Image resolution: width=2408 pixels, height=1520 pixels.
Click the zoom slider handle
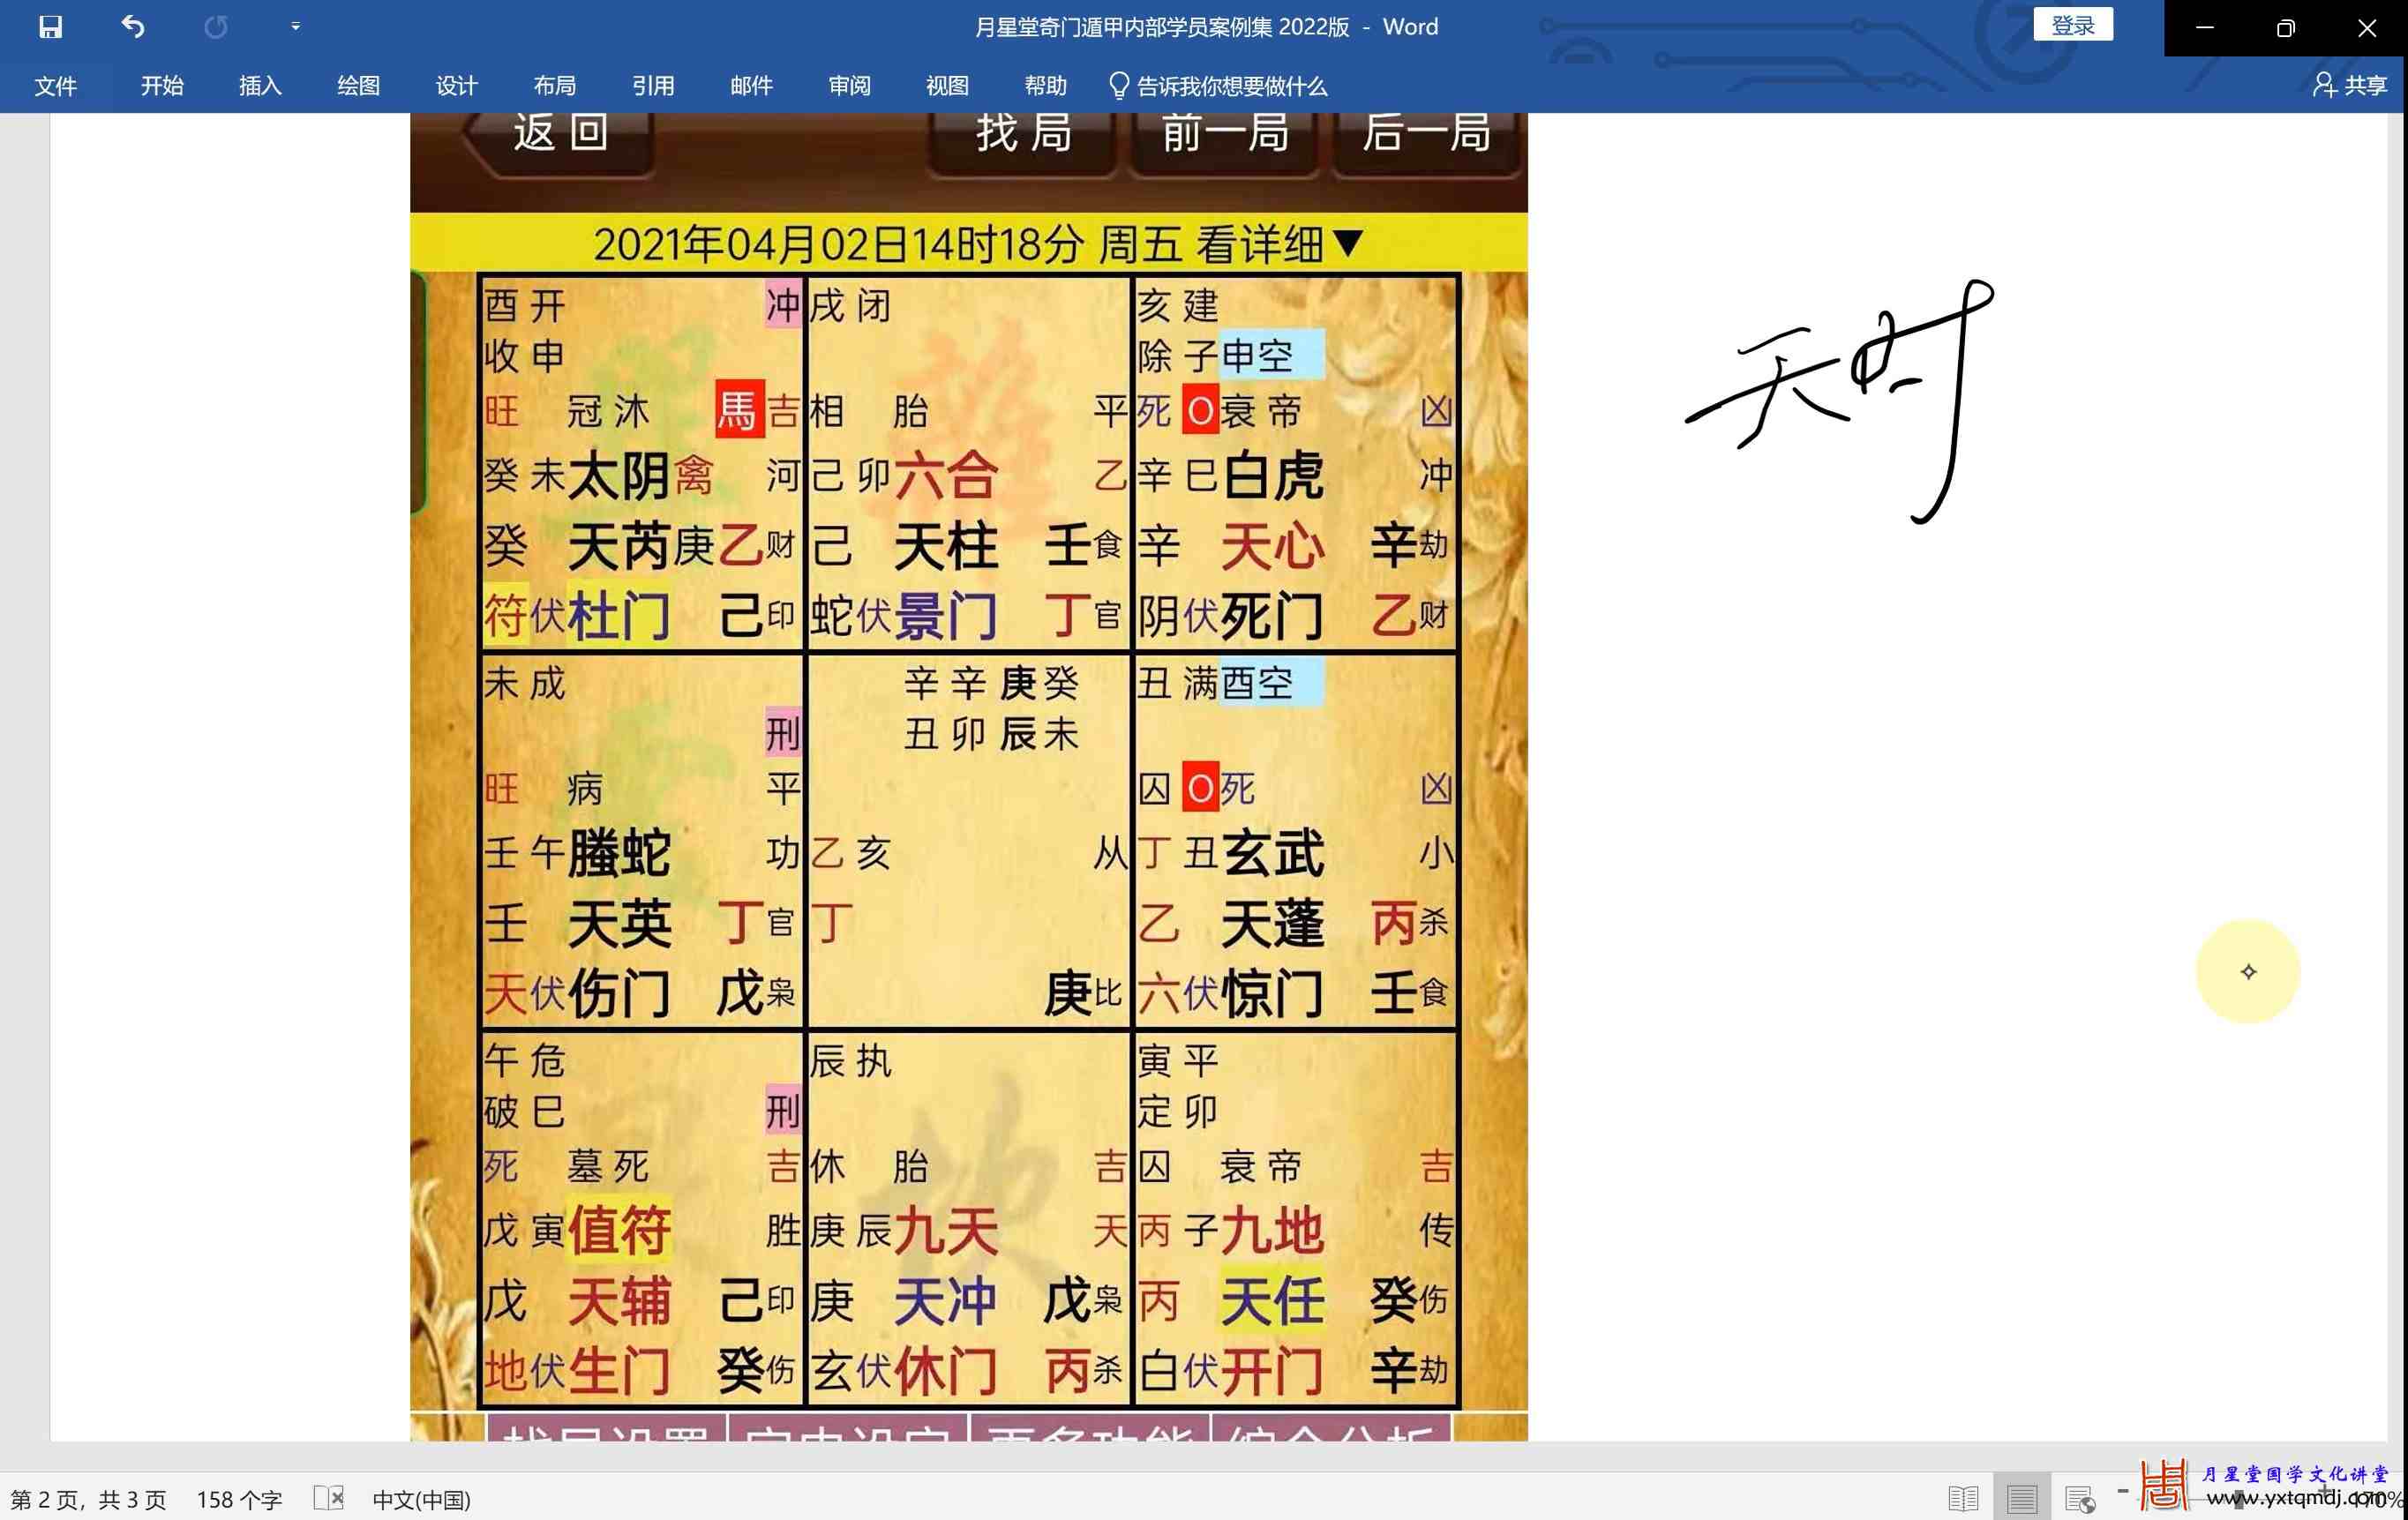2238,1498
